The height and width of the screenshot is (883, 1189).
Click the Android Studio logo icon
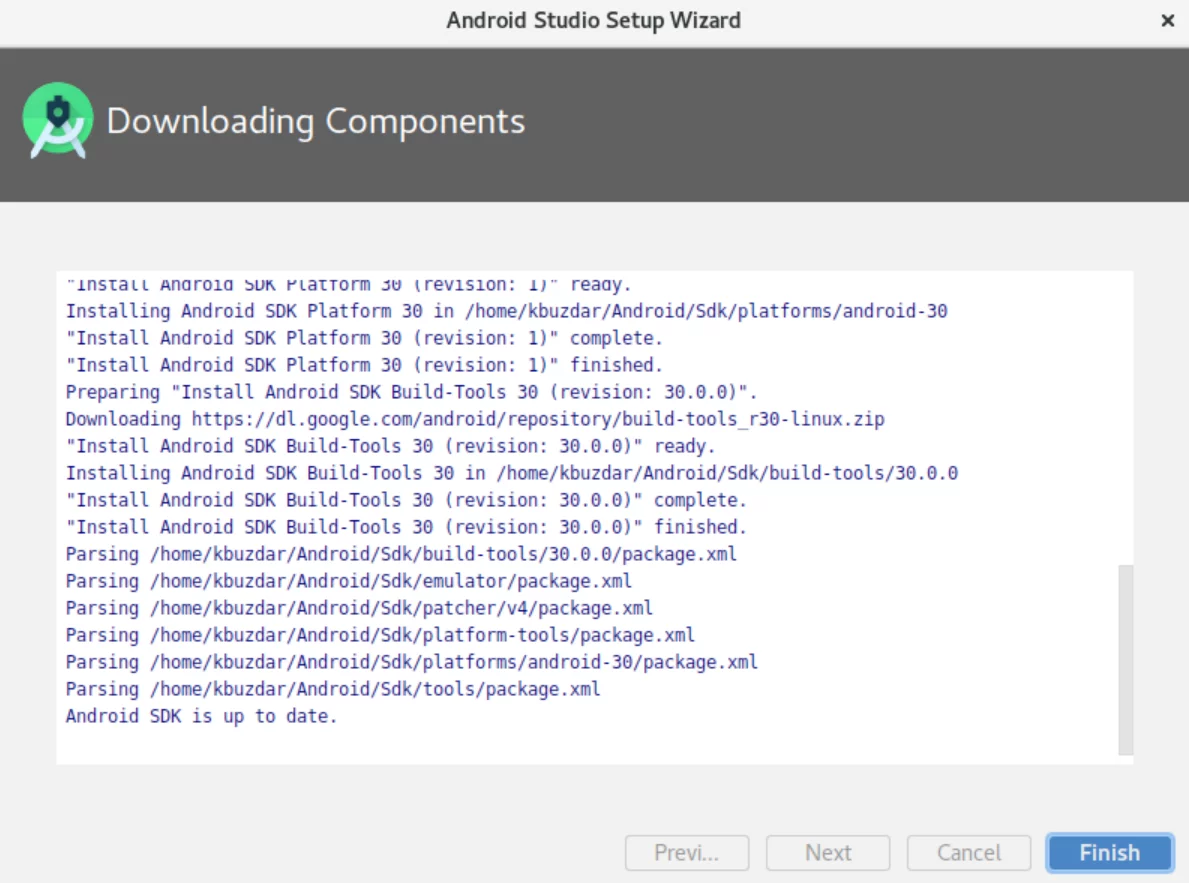[x=58, y=121]
